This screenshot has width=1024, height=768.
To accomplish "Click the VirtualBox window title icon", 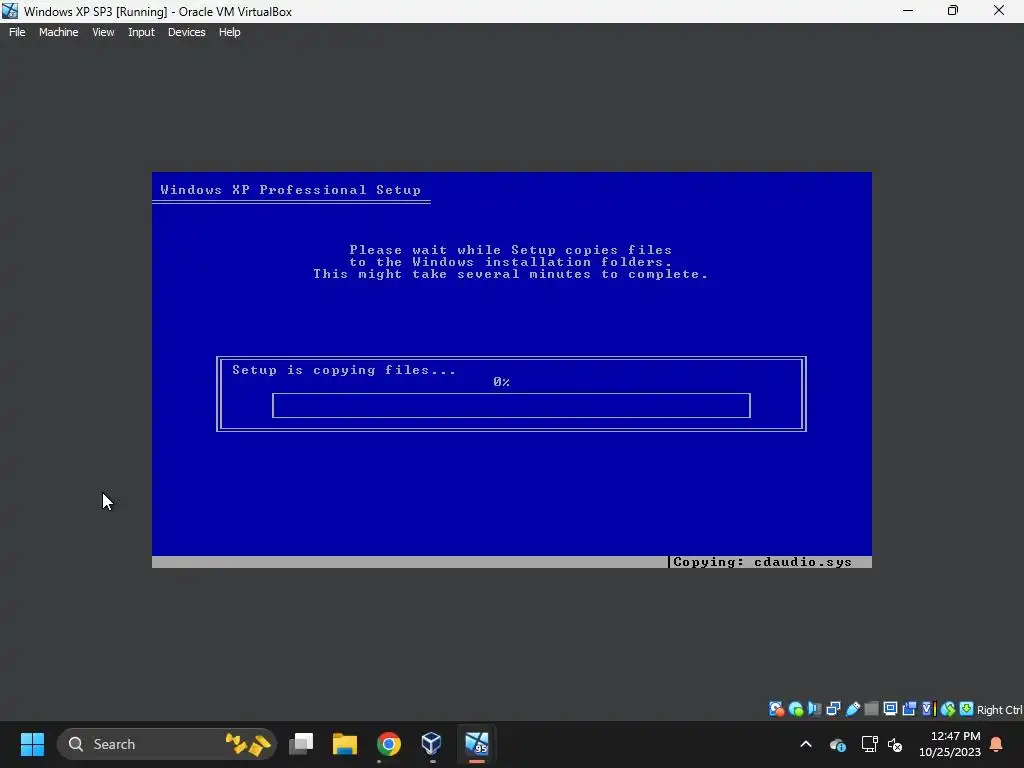I will pyautogui.click(x=10, y=11).
